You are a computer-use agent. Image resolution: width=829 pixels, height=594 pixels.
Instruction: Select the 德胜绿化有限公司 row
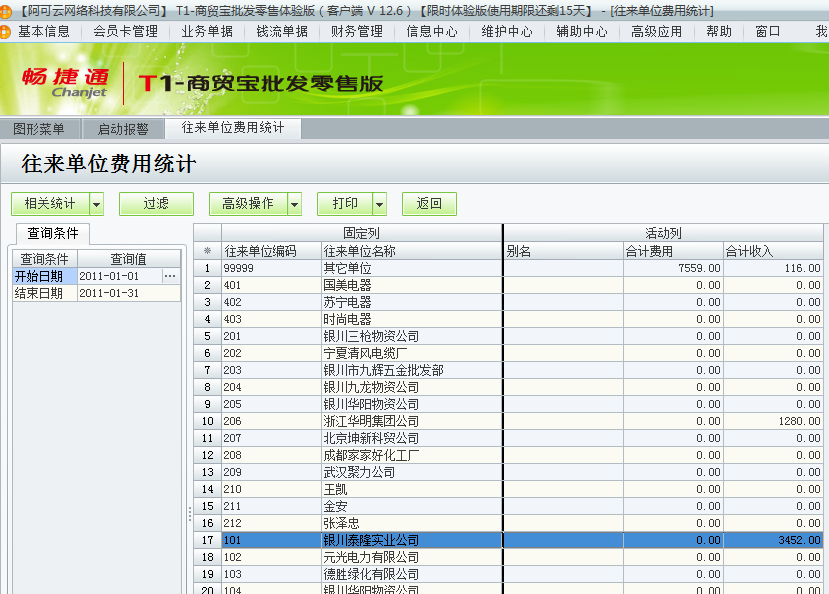pyautogui.click(x=509, y=574)
